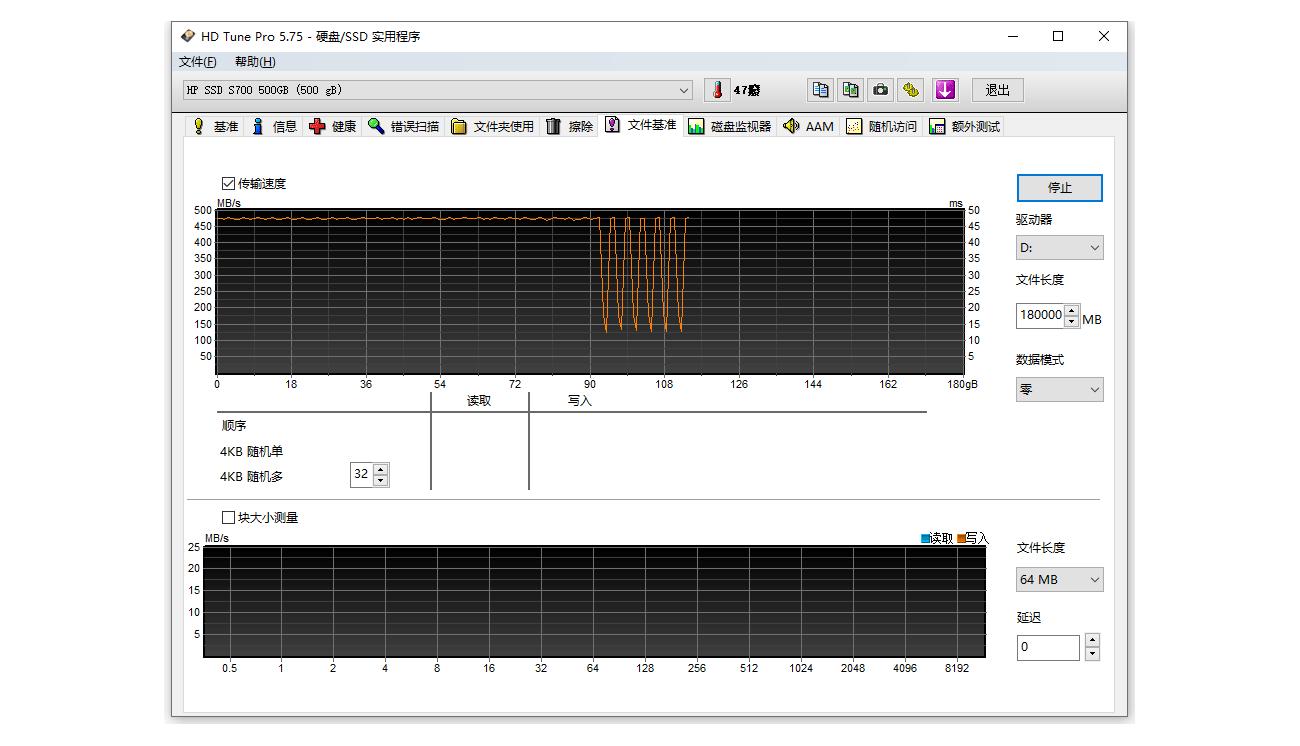
Task: Enable the 块大小测量 checkbox
Action: pos(228,518)
